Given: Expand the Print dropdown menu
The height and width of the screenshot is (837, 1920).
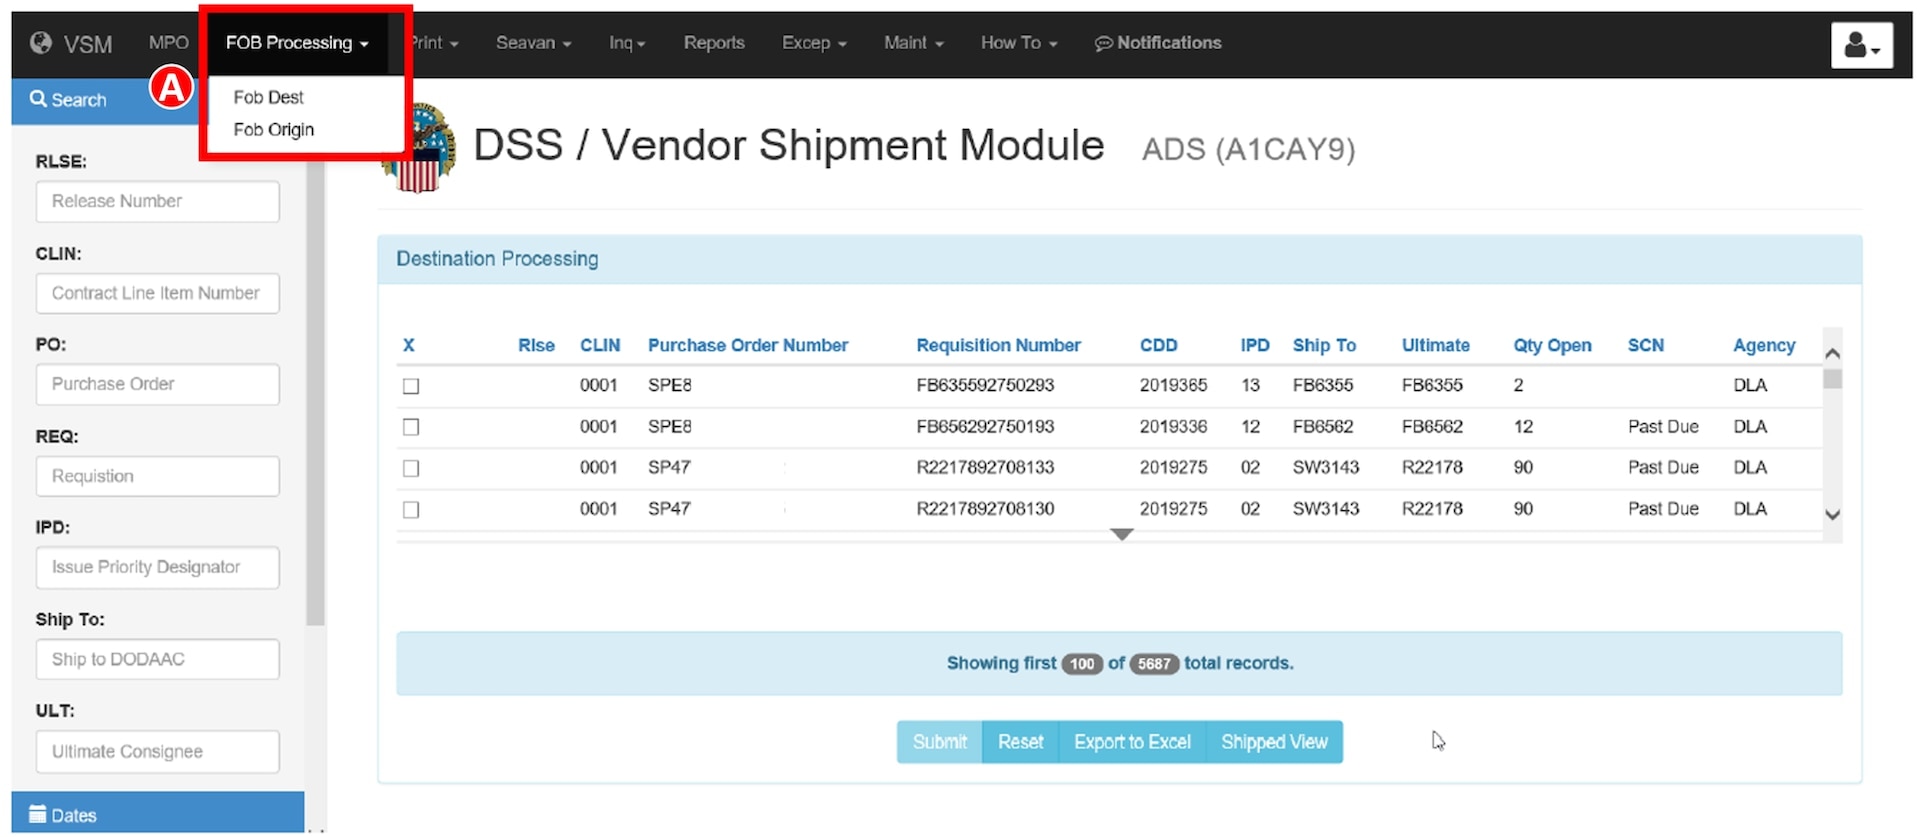Looking at the screenshot, I should tap(434, 43).
